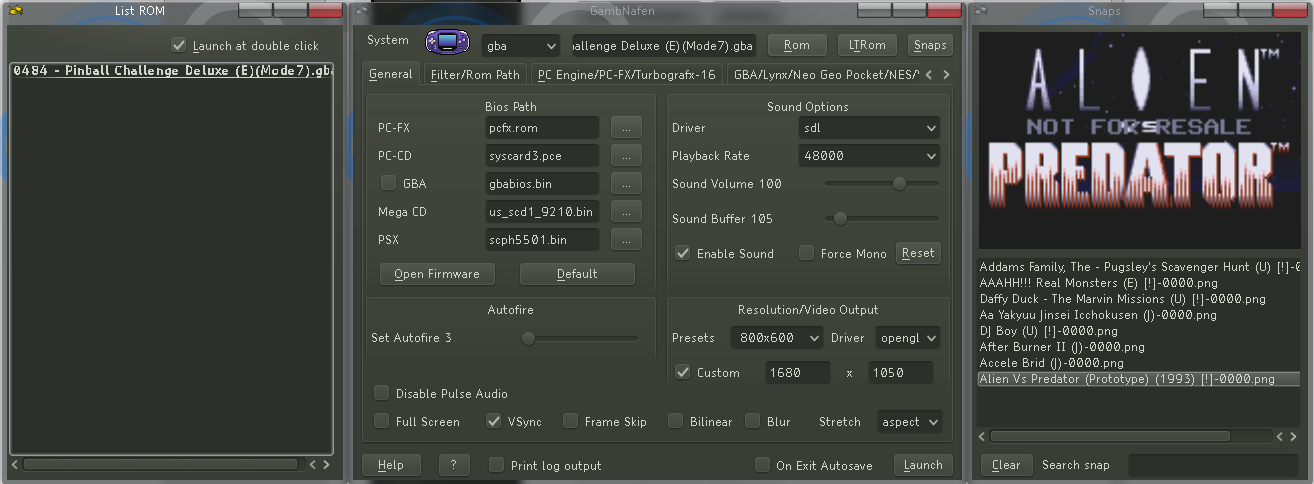Image resolution: width=1314 pixels, height=484 pixels.
Task: Click the LTRom button
Action: [x=867, y=45]
